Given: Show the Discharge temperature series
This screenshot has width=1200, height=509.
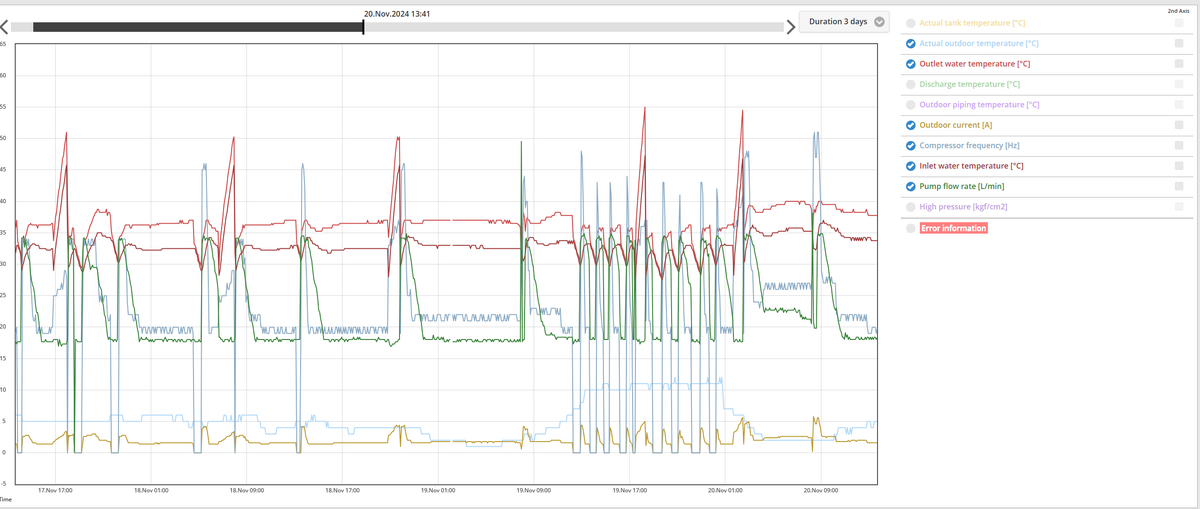Looking at the screenshot, I should [x=910, y=85].
